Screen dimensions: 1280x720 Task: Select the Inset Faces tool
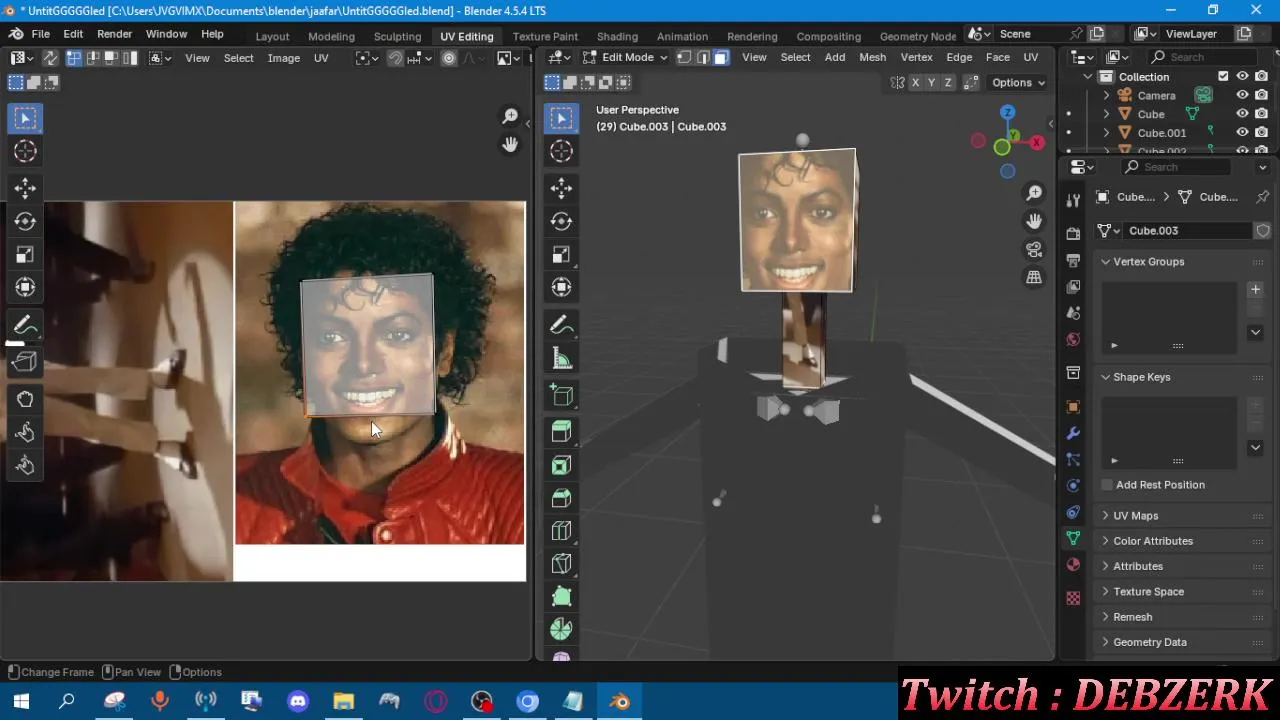pos(561,465)
